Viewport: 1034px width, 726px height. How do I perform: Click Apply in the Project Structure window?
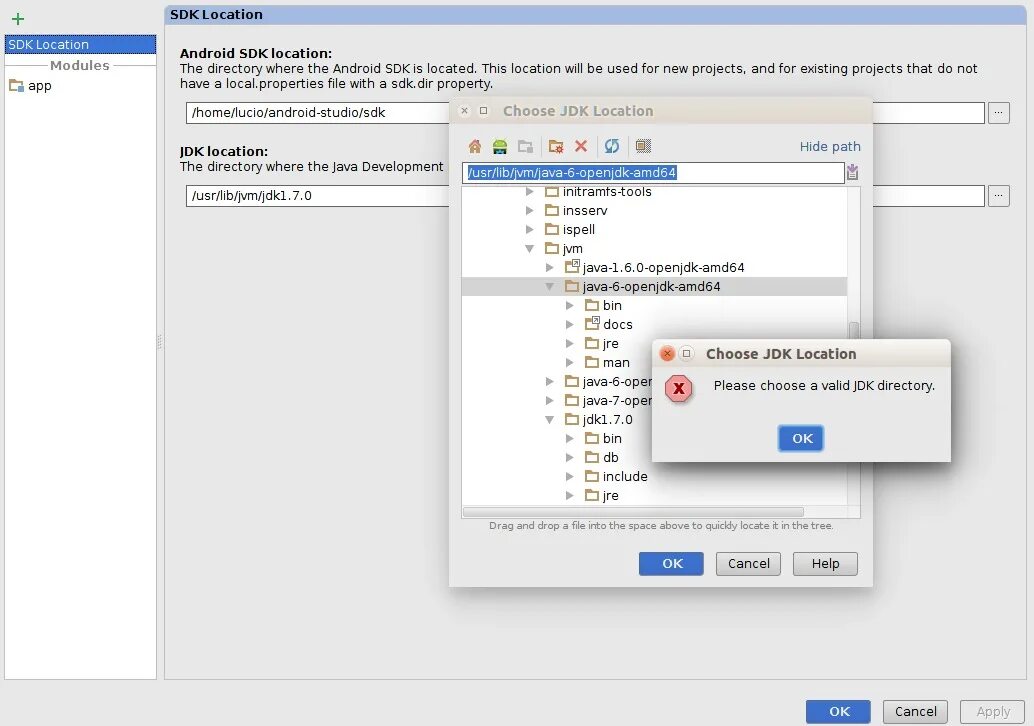(x=992, y=711)
